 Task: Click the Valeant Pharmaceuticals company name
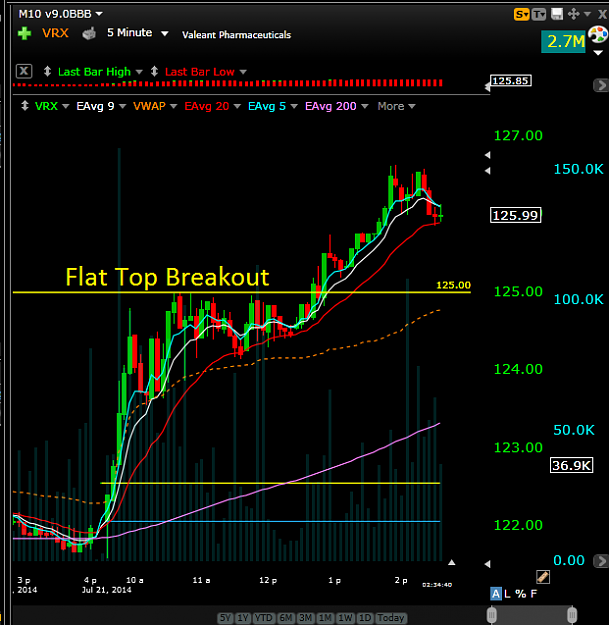click(236, 35)
